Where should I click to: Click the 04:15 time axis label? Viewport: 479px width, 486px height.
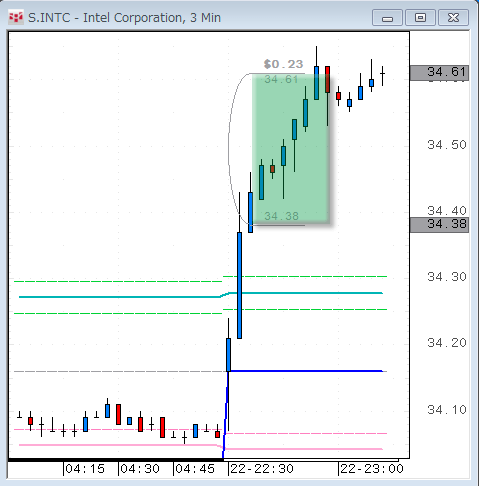85,469
